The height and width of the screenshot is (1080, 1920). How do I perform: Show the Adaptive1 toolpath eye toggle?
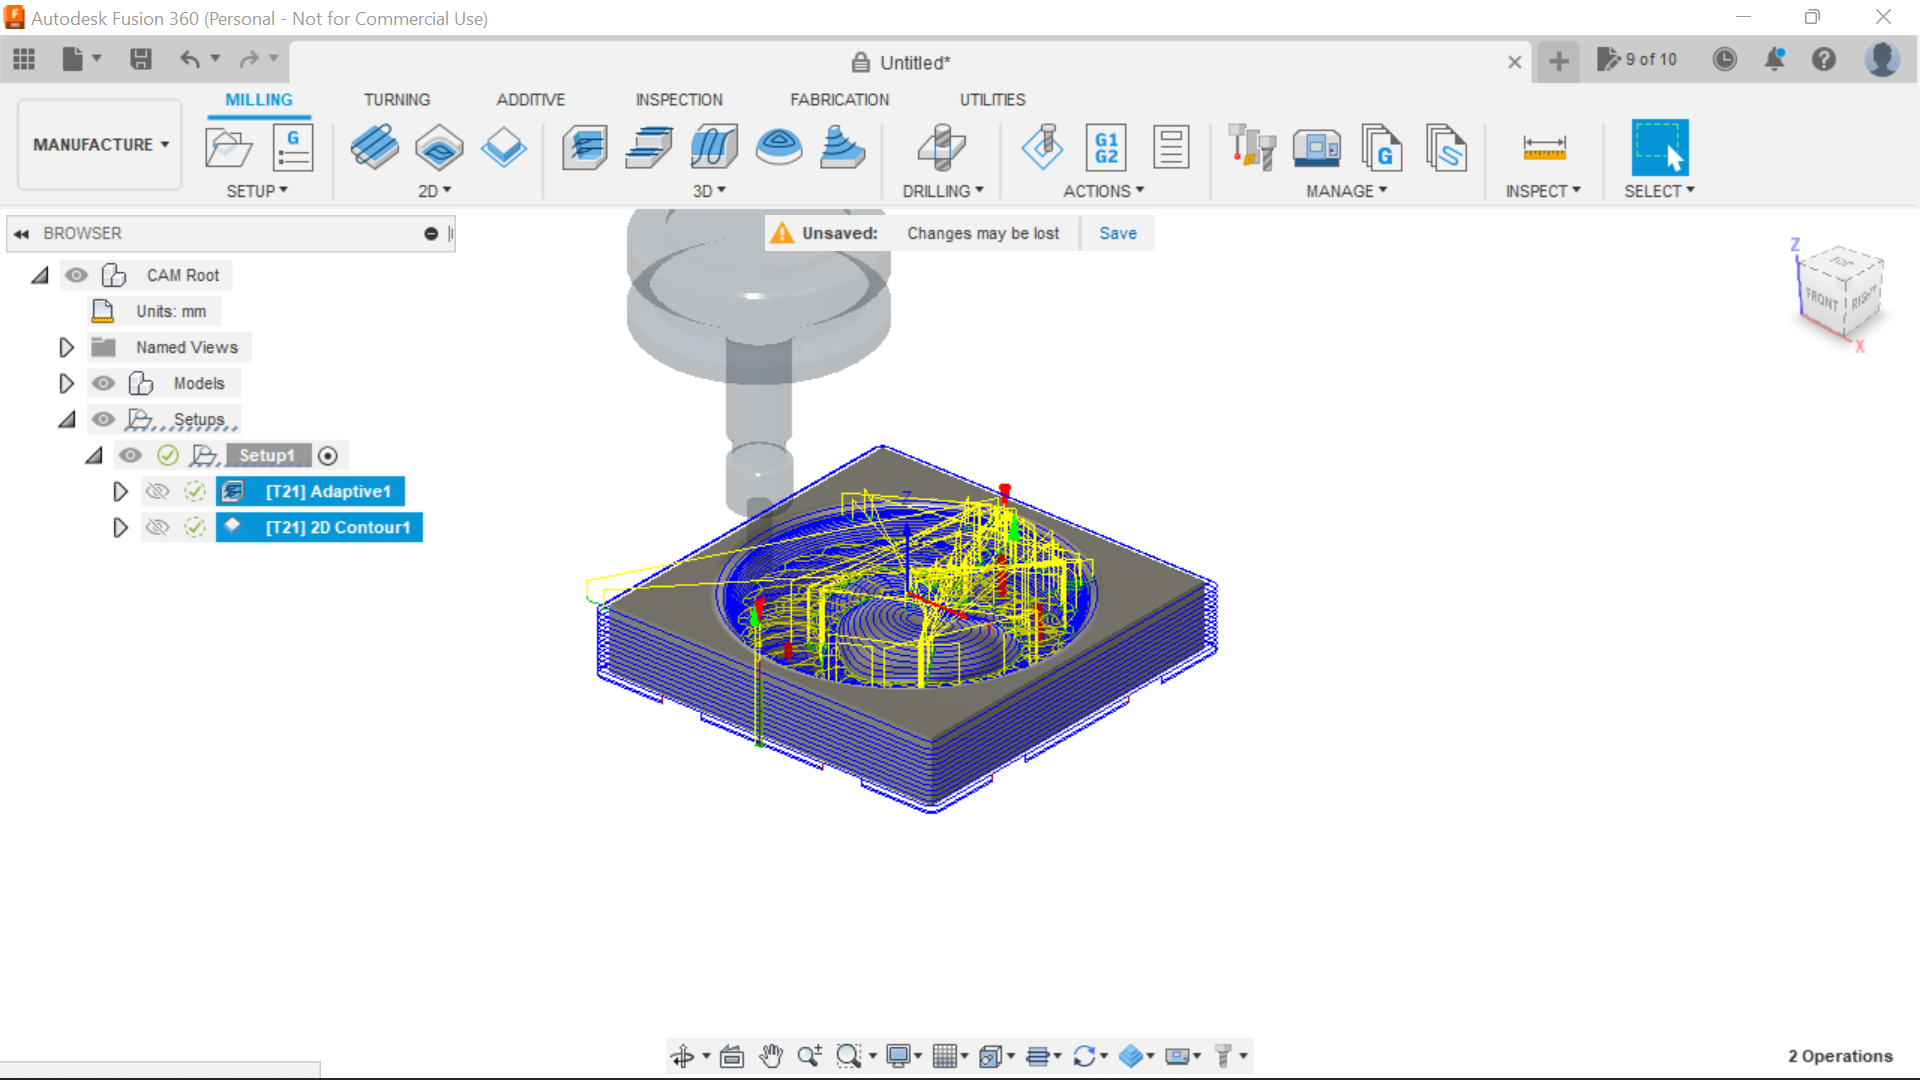pos(157,491)
